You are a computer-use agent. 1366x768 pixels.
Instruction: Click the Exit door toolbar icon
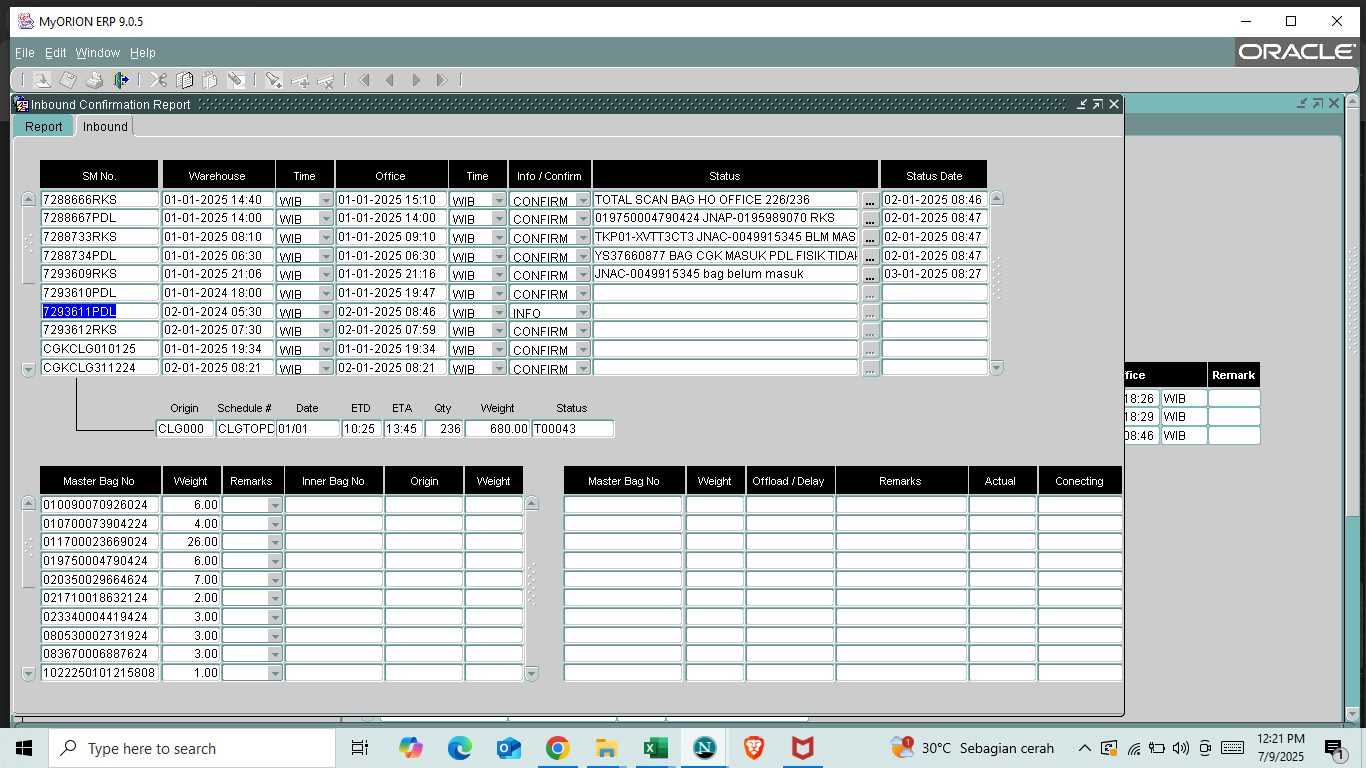pyautogui.click(x=121, y=80)
